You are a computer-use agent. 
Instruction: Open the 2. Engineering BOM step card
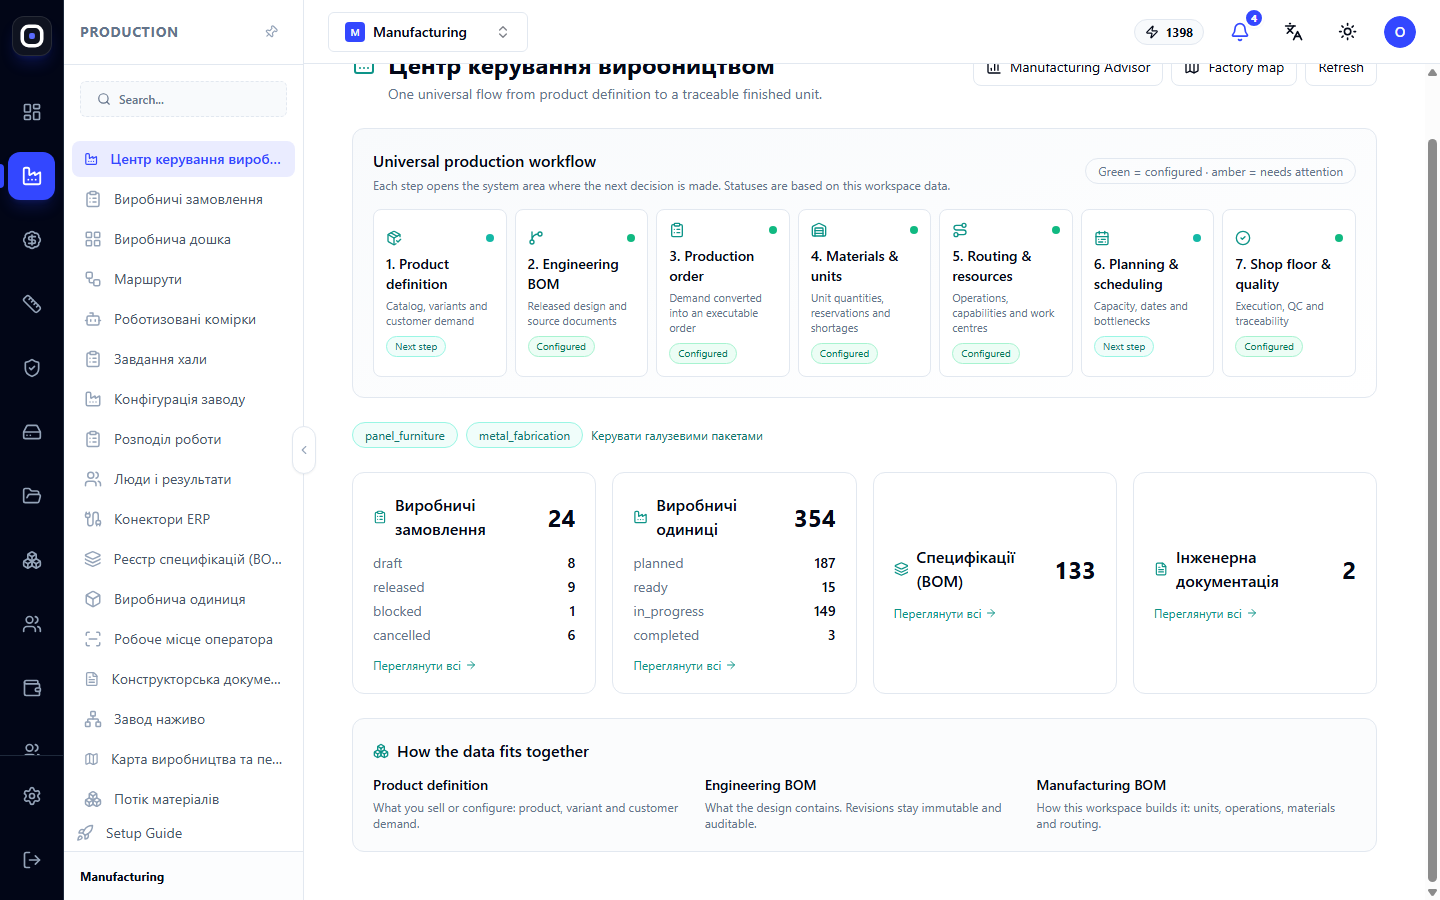[x=581, y=293]
